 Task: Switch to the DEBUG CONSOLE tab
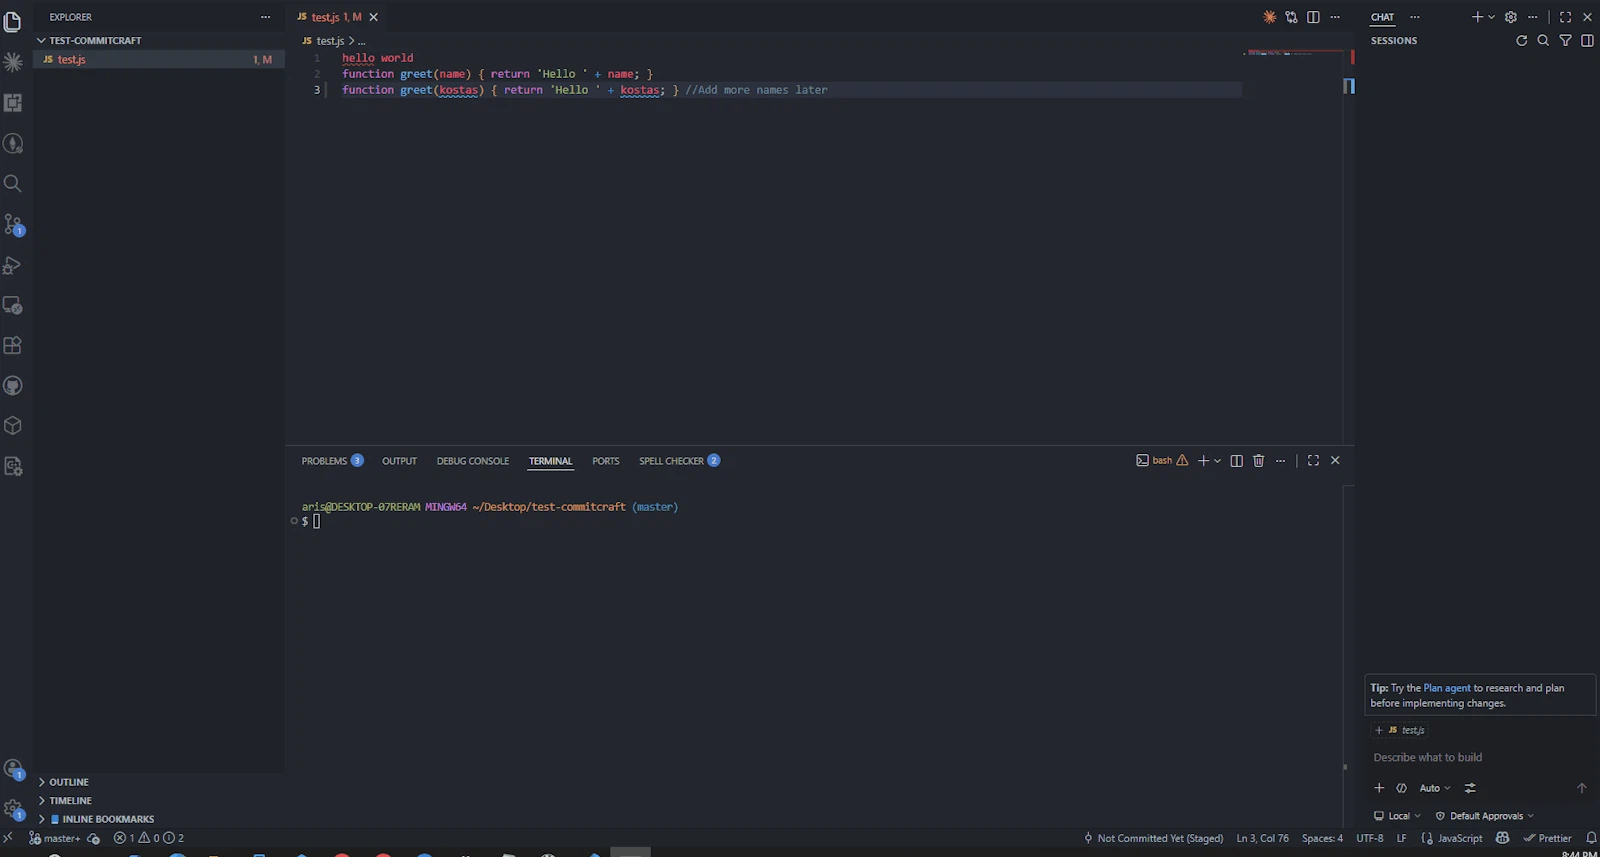point(473,461)
